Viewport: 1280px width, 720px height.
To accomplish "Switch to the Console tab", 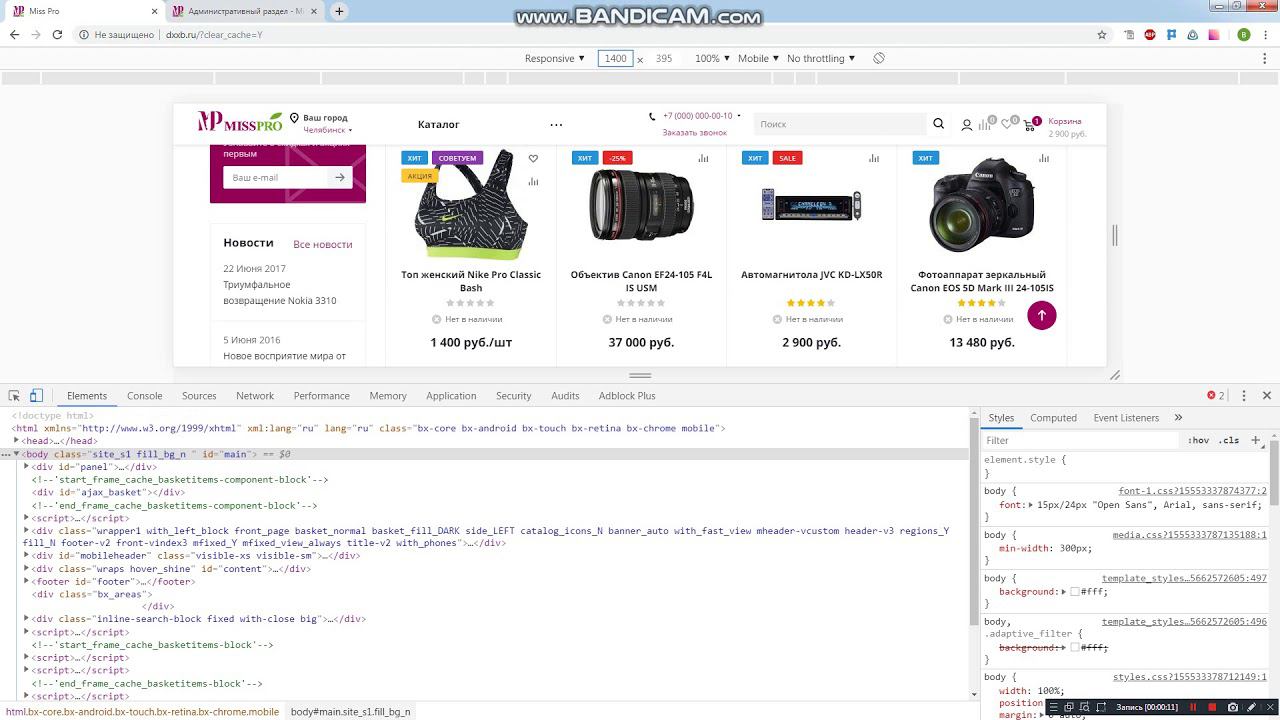I will coord(144,395).
